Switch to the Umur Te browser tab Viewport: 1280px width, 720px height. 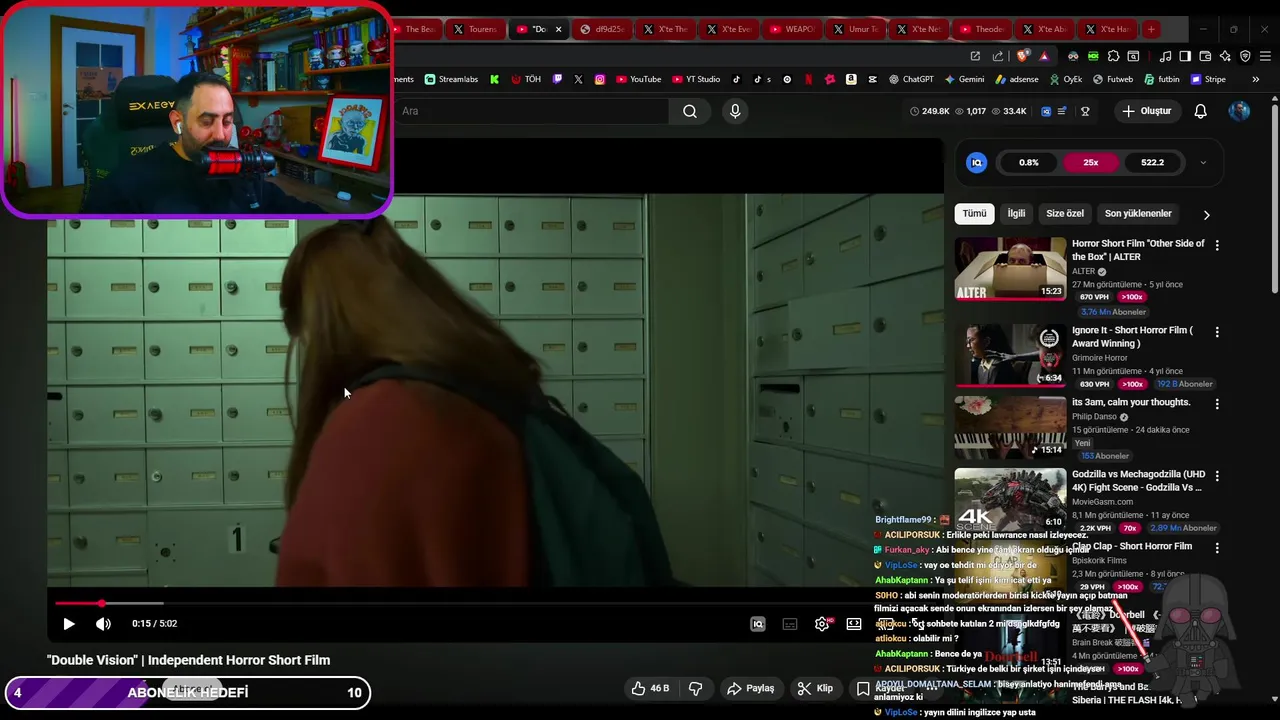(855, 29)
